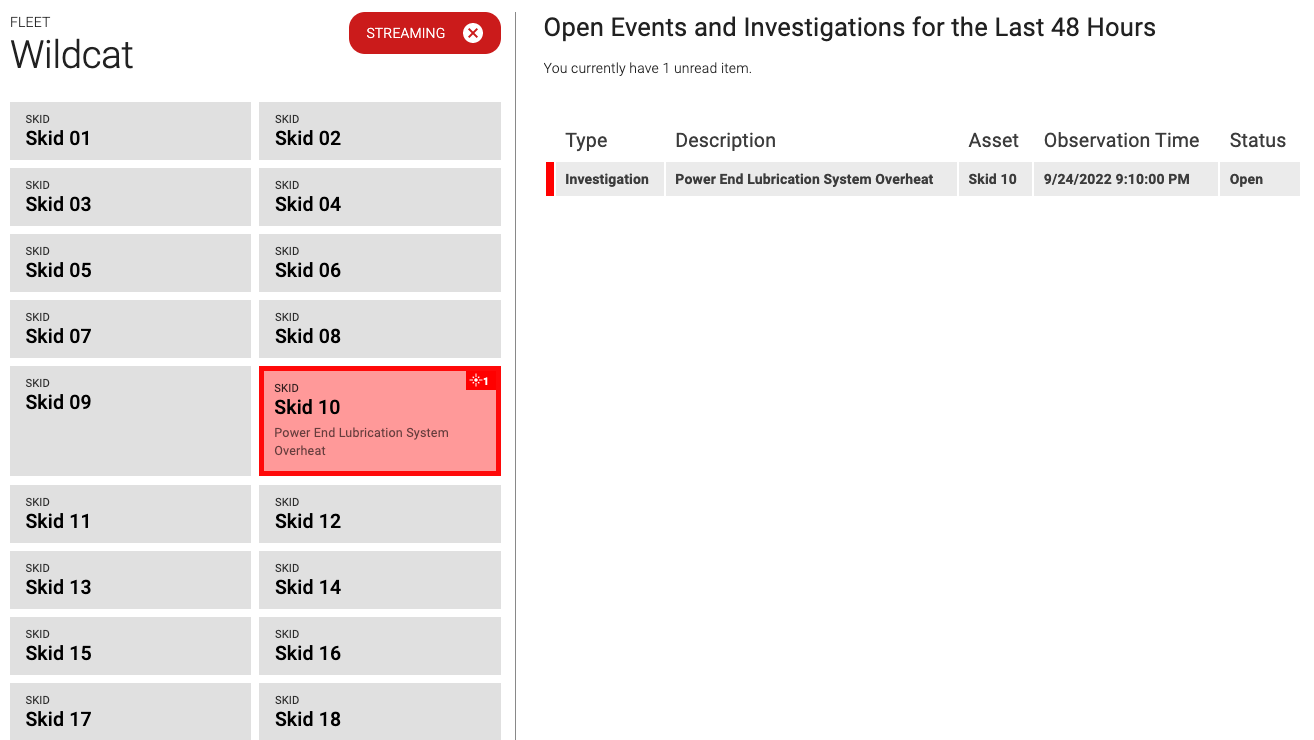Viewport: 1314px width, 740px height.
Task: Click the alert badge on Skid 10
Action: pos(481,381)
